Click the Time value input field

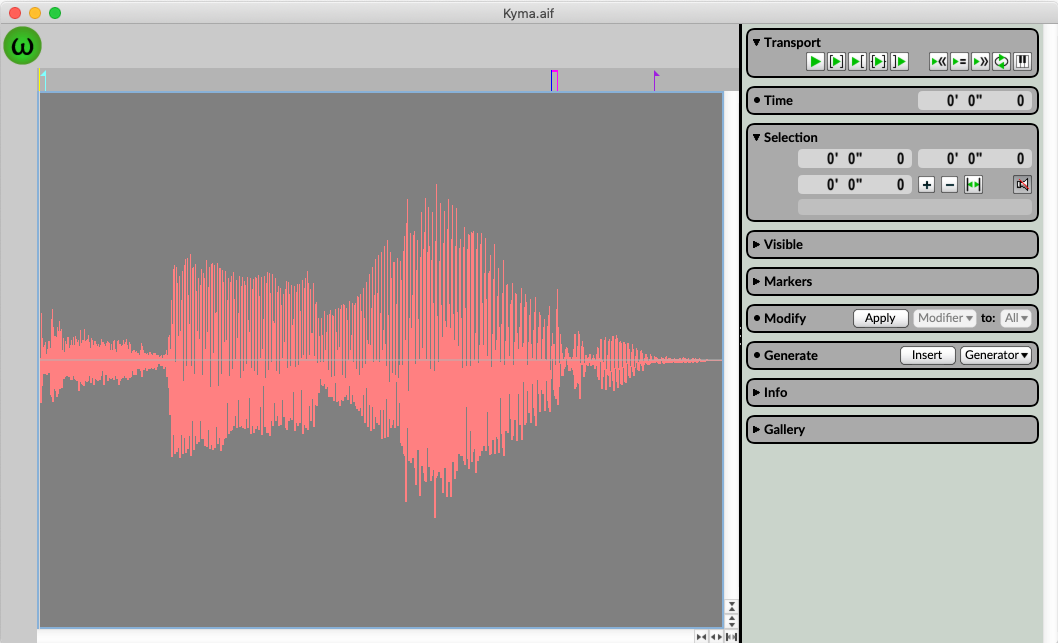coord(974,100)
